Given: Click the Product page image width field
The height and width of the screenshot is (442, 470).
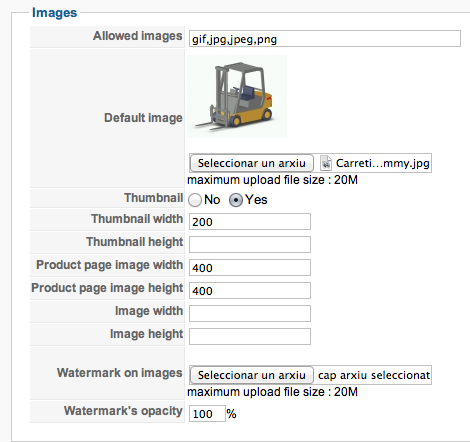Looking at the screenshot, I should point(250,267).
